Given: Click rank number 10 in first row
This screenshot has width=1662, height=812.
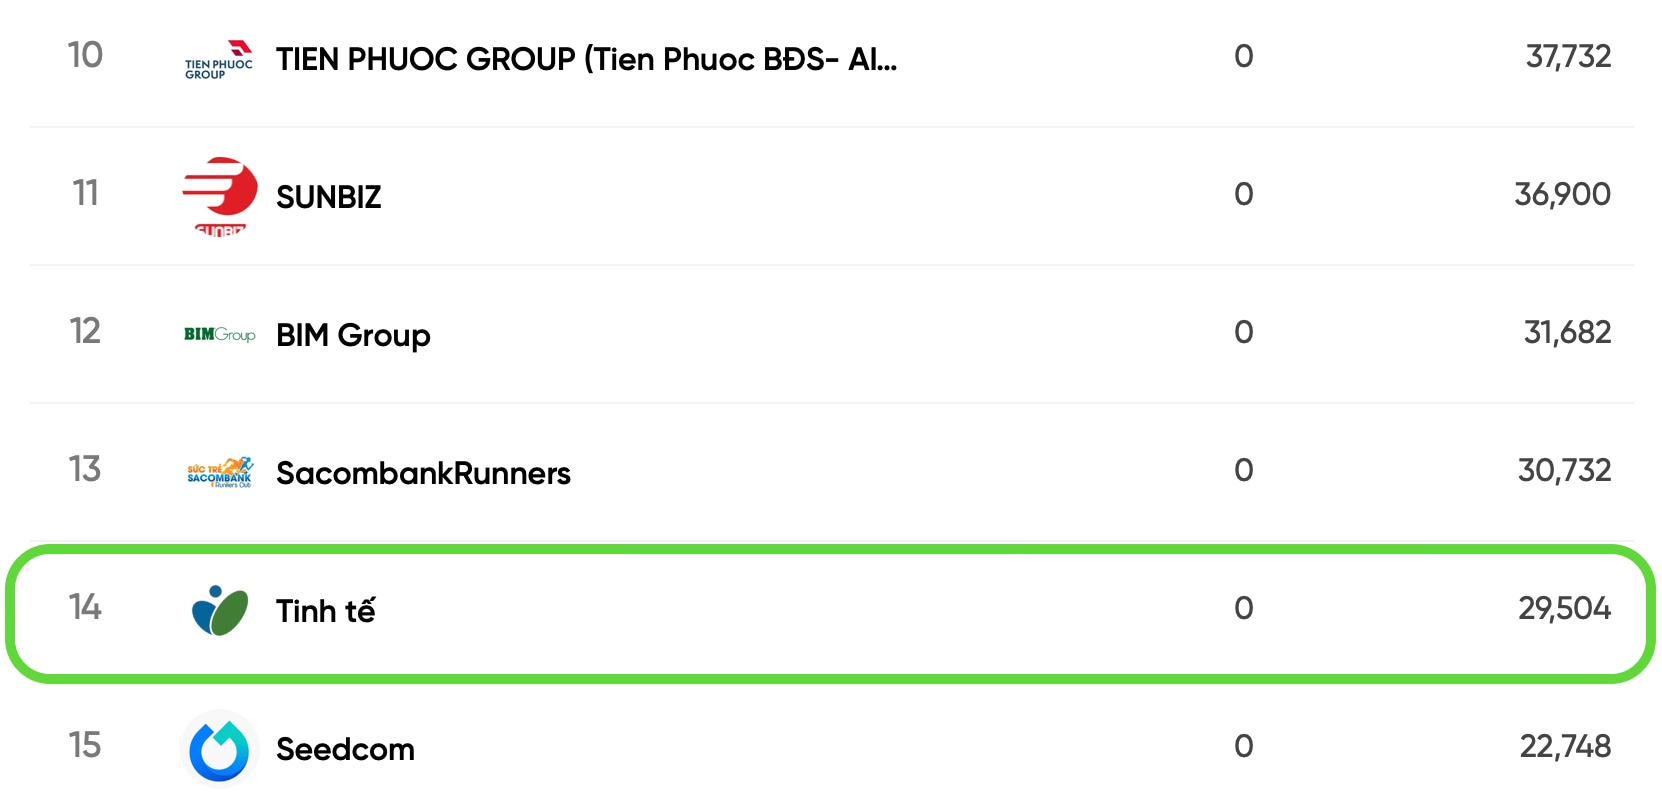Looking at the screenshot, I should coord(85,55).
